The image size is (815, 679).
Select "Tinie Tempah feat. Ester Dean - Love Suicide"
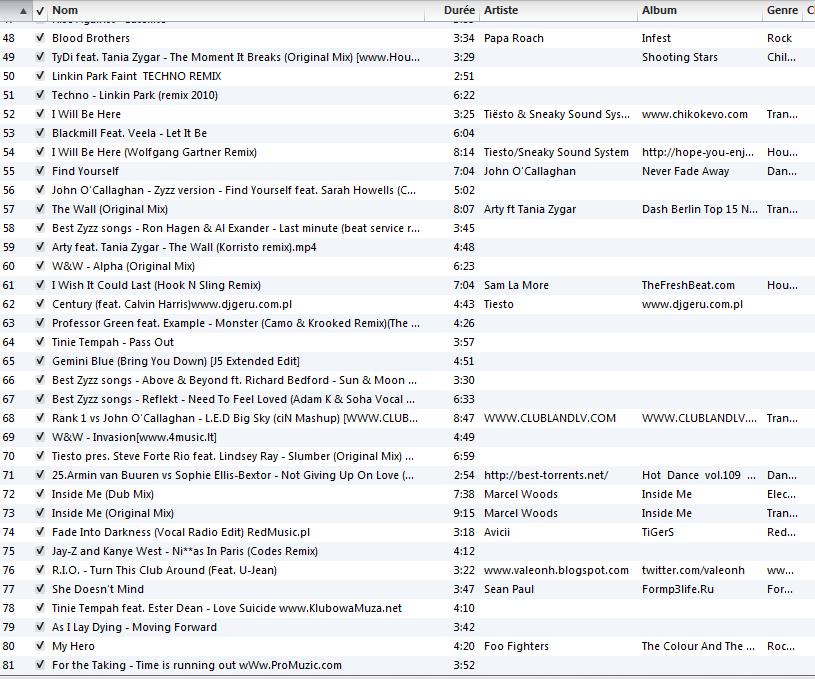pos(227,608)
